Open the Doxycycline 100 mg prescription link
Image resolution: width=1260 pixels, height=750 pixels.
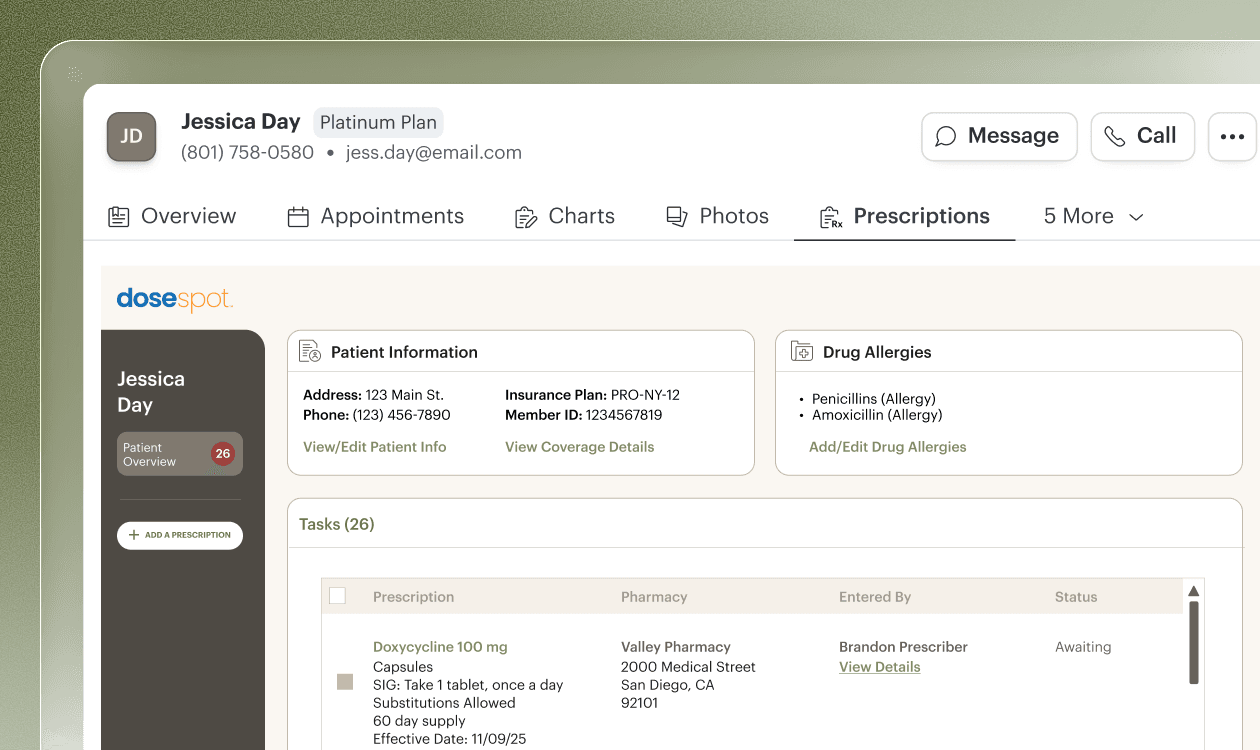click(x=440, y=647)
